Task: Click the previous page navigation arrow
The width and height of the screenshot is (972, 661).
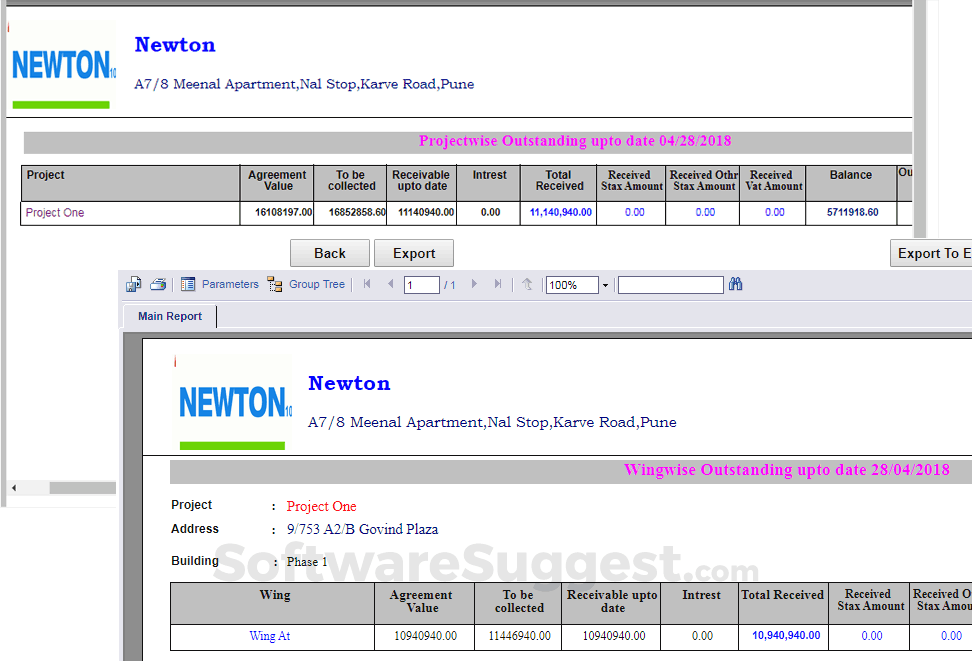Action: pos(391,284)
